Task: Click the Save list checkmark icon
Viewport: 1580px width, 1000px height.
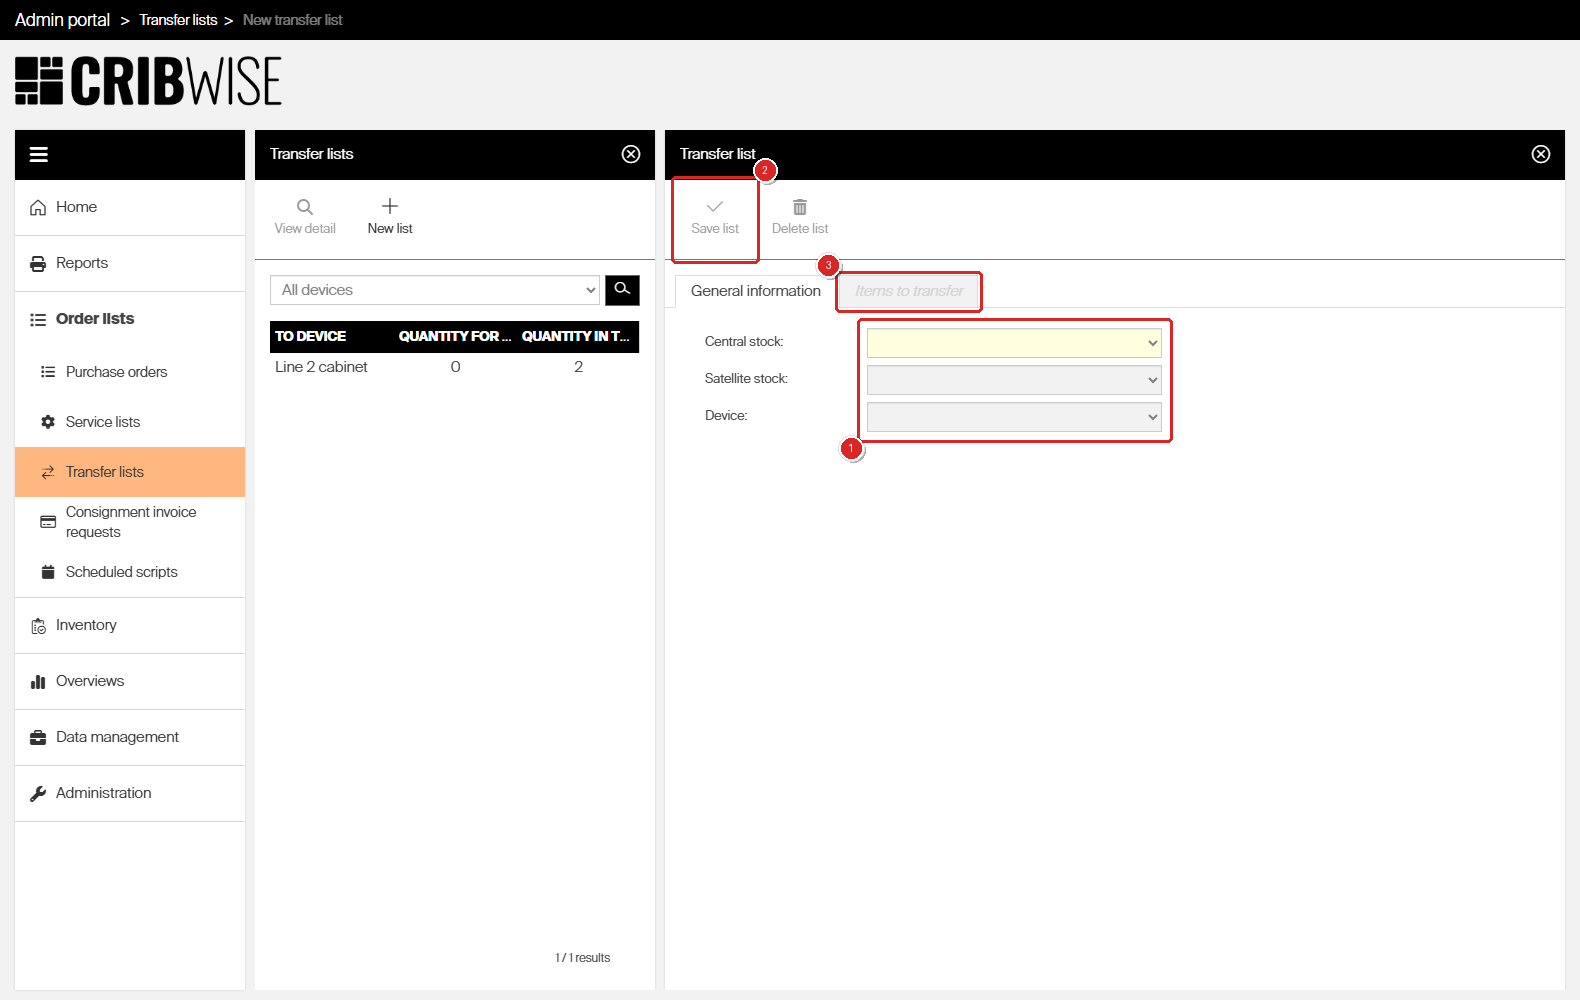Action: point(715,206)
